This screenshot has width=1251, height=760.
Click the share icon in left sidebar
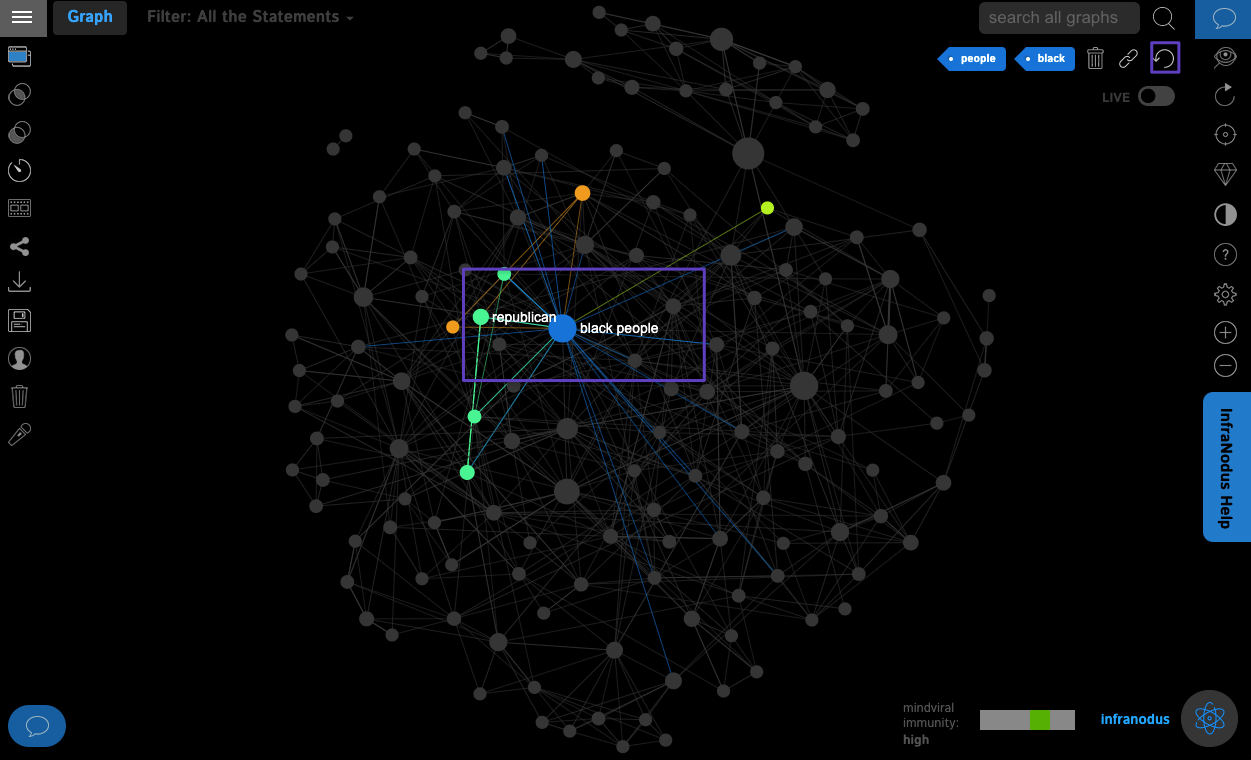(19, 246)
